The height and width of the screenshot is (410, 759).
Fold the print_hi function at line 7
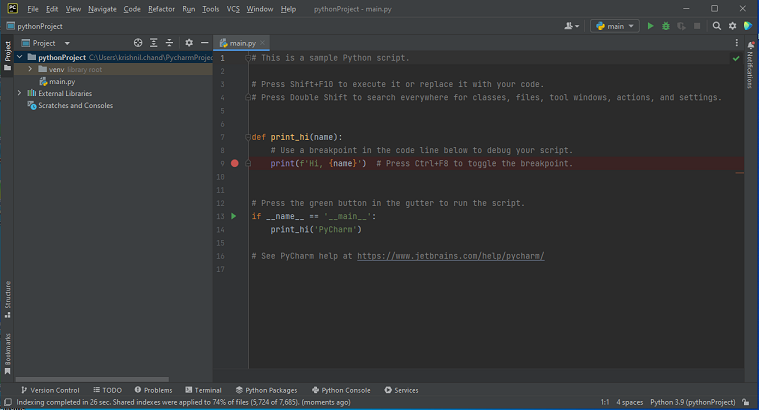(248, 137)
